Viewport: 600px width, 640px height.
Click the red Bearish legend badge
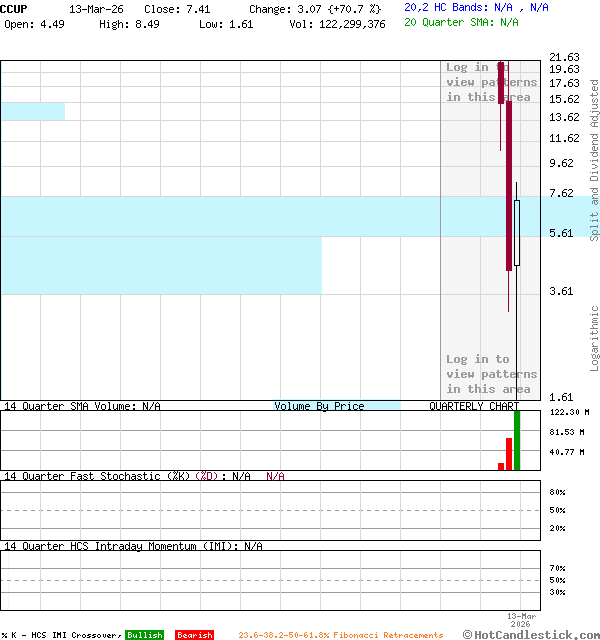point(194,635)
